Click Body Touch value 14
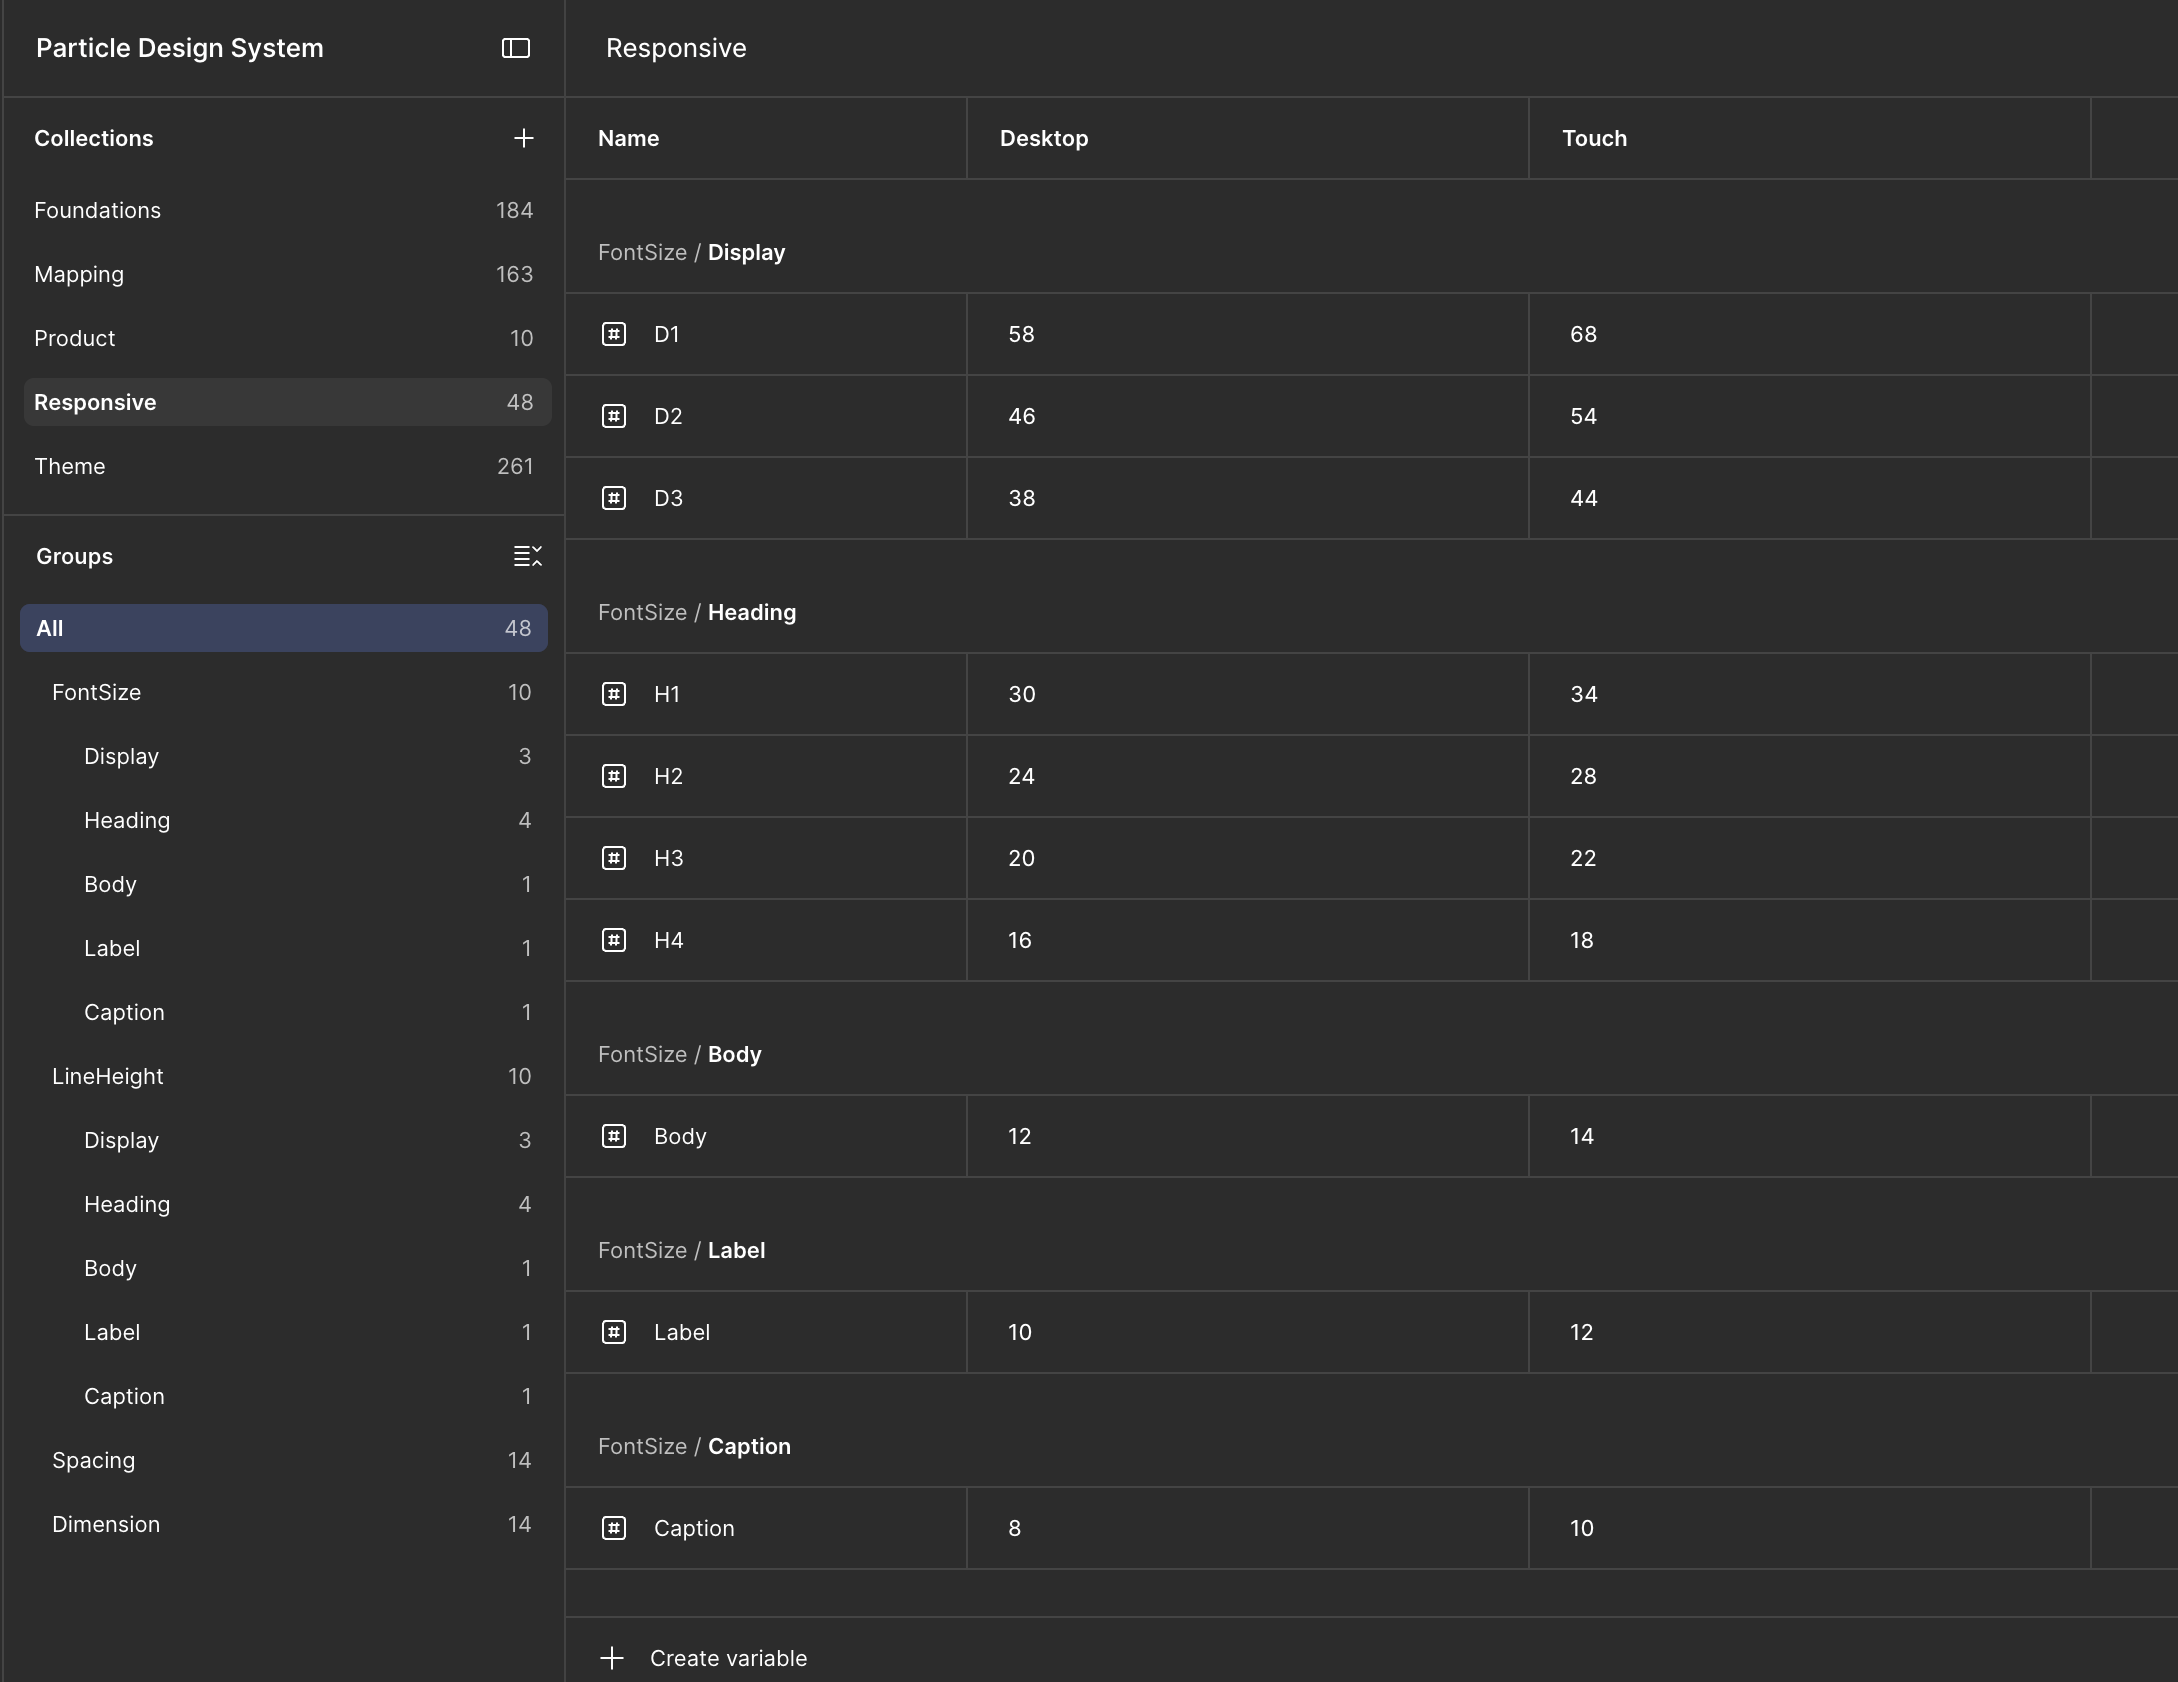Viewport: 2178px width, 1682px height. (1809, 1136)
